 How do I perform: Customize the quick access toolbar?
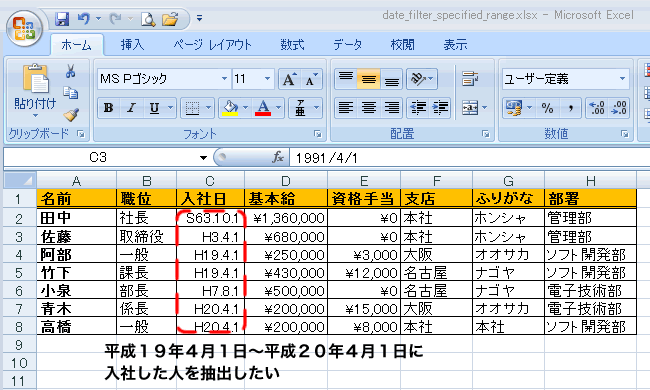(199, 18)
